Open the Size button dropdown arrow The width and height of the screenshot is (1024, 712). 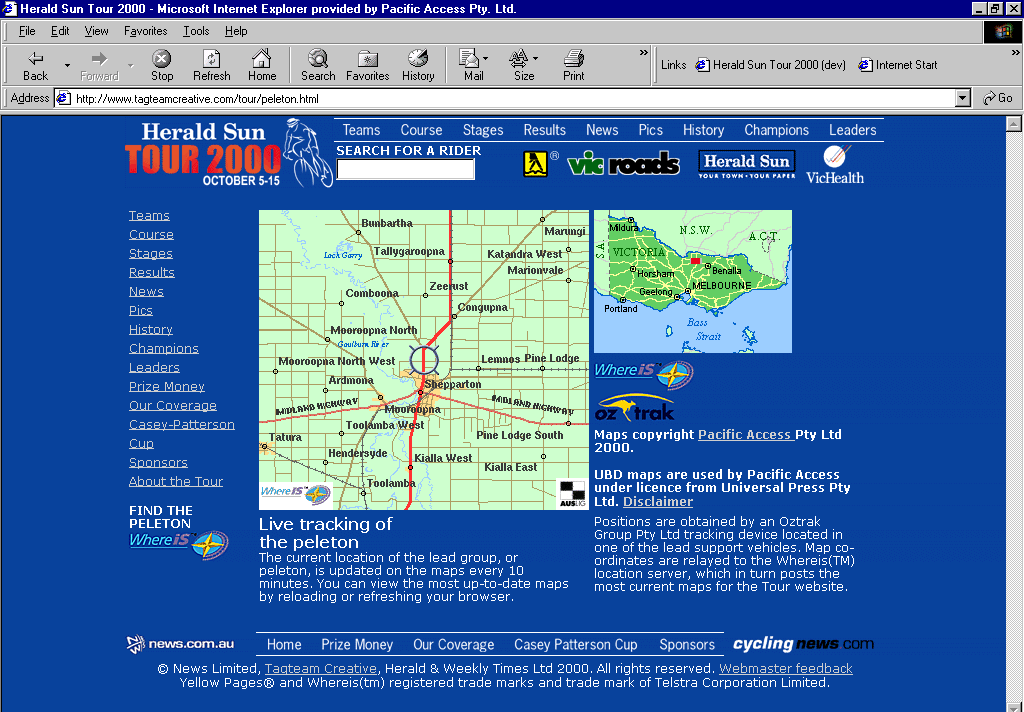pyautogui.click(x=536, y=59)
